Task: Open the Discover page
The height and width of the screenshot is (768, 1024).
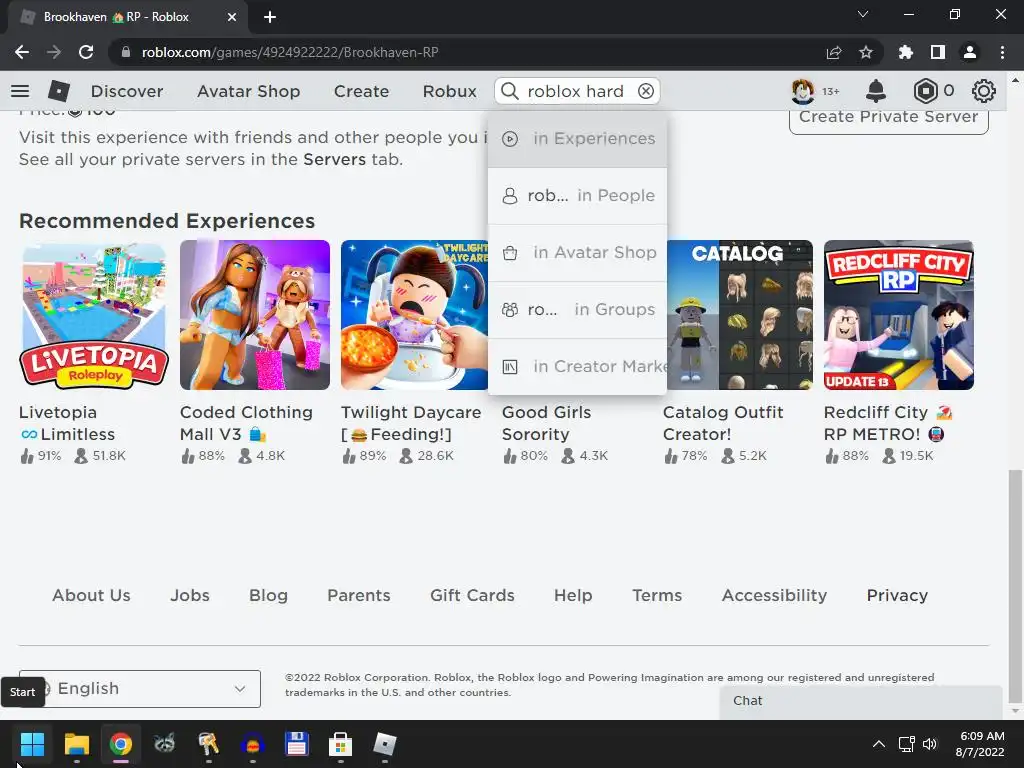Action: tap(127, 91)
